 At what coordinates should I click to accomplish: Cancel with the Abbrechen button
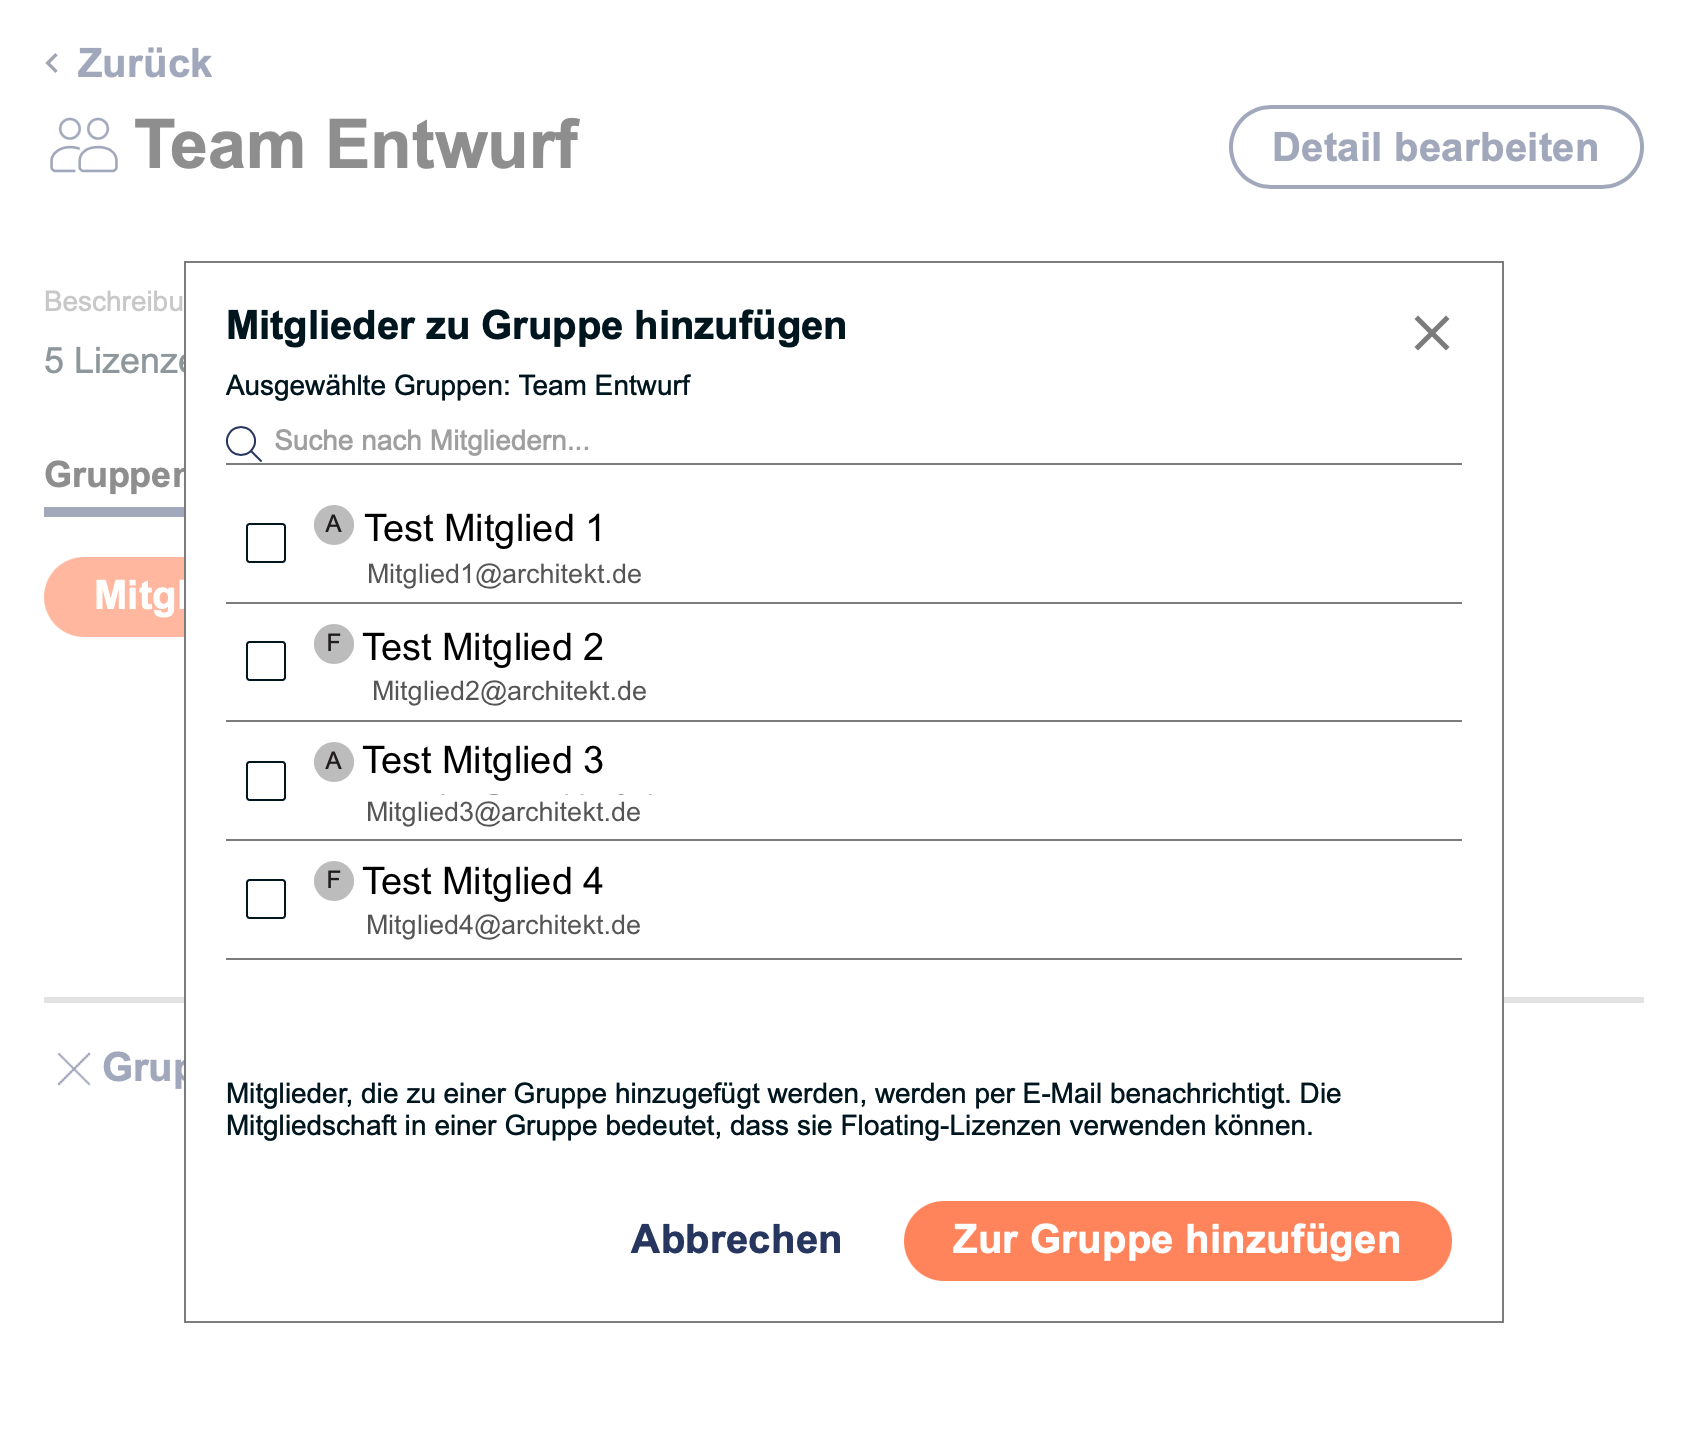tap(736, 1240)
